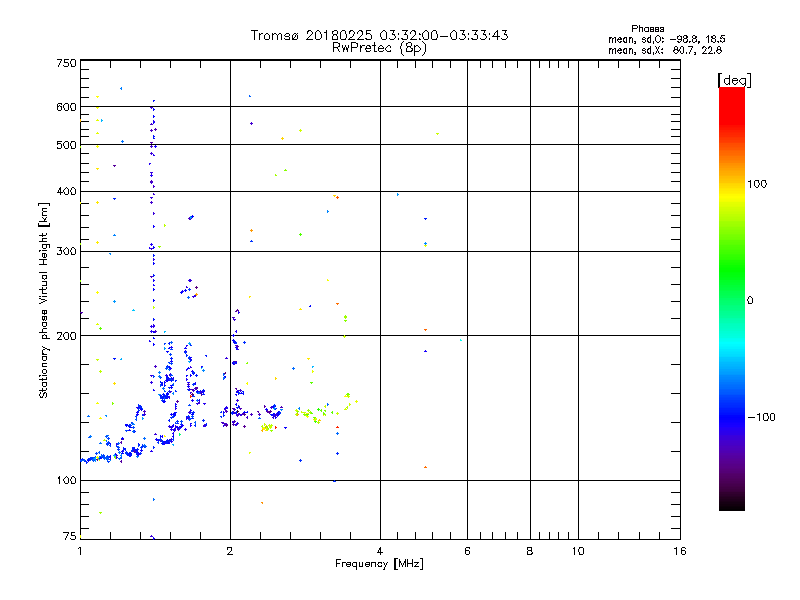Image resolution: width=800 pixels, height=600 pixels.
Task: Click the 'mean, sd,X: 80.7, 22.8' text
Action: coord(665,50)
